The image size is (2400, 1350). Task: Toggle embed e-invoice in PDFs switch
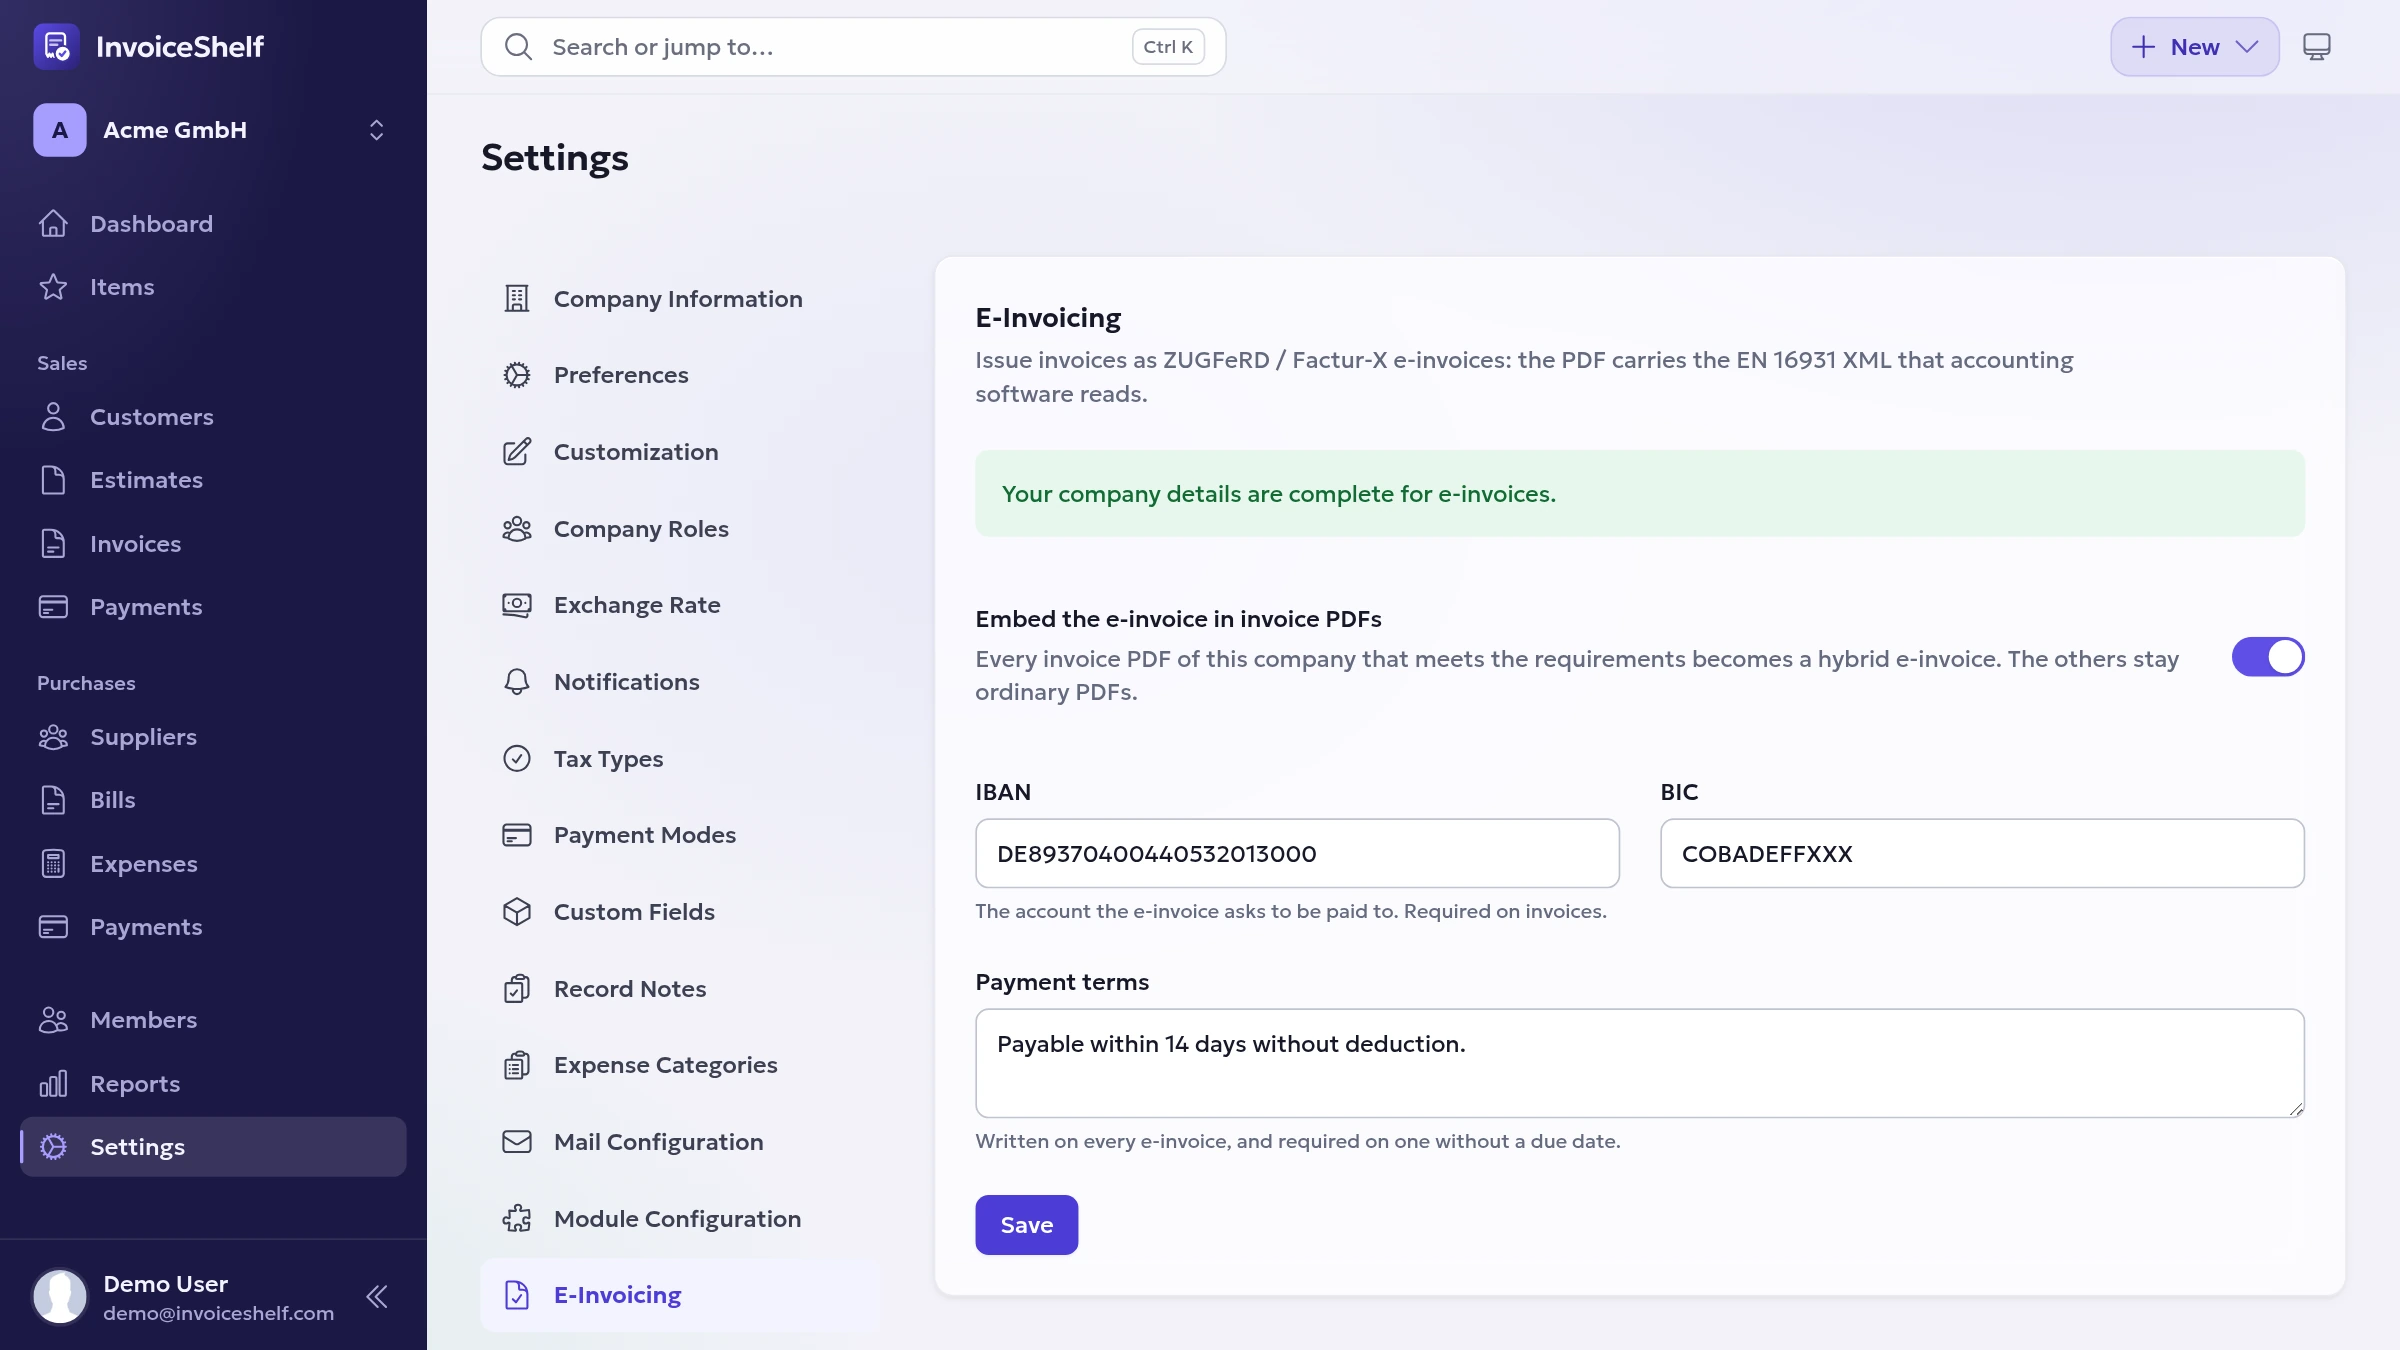tap(2268, 657)
